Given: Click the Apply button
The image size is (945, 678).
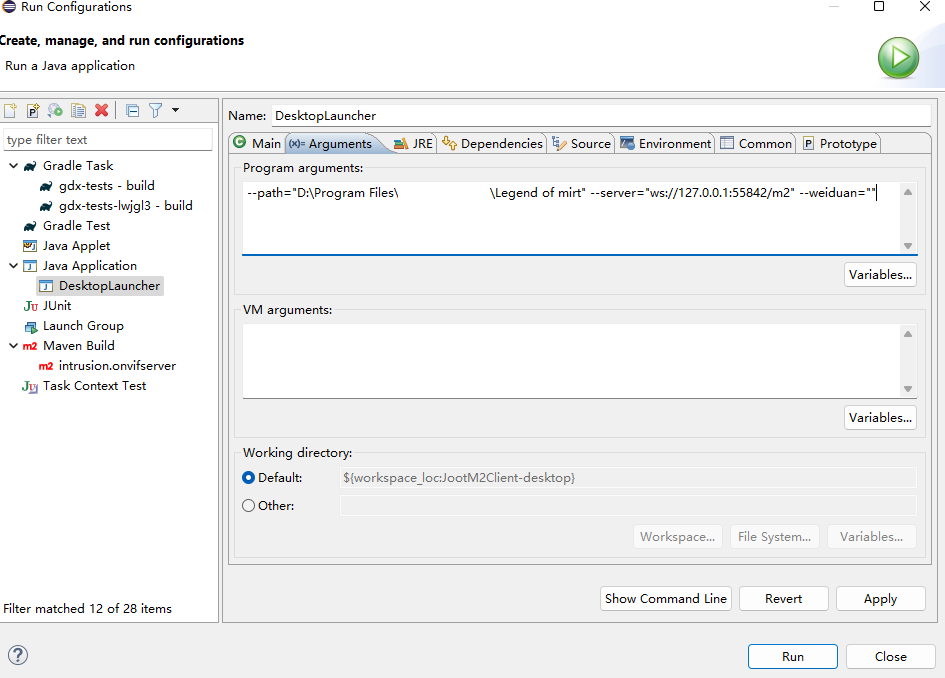Looking at the screenshot, I should point(880,599).
